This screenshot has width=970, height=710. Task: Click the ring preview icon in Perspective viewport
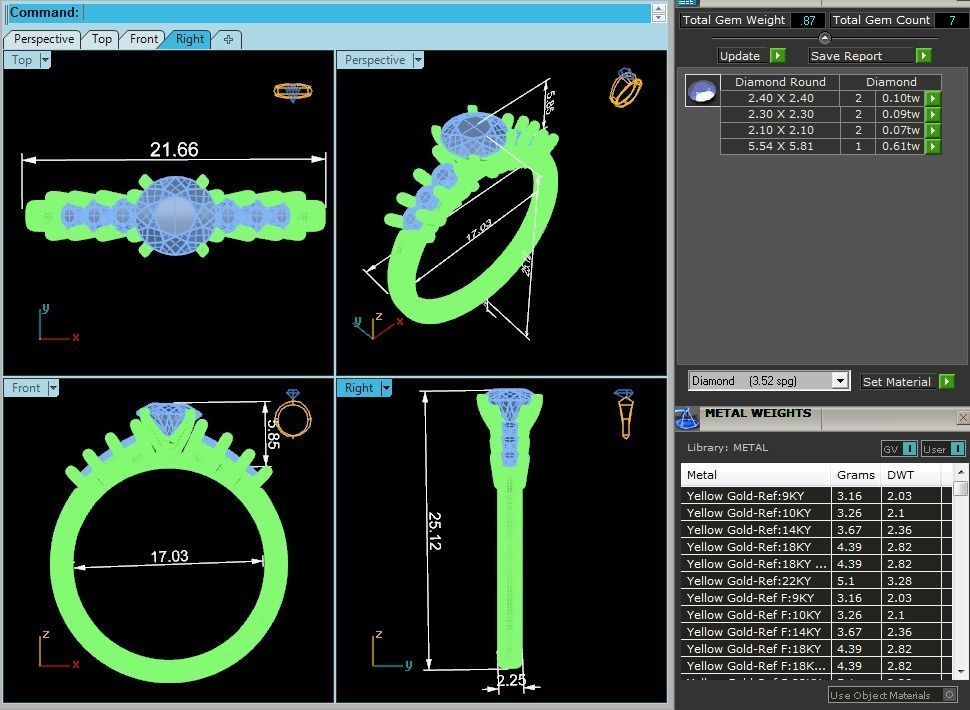[x=625, y=87]
